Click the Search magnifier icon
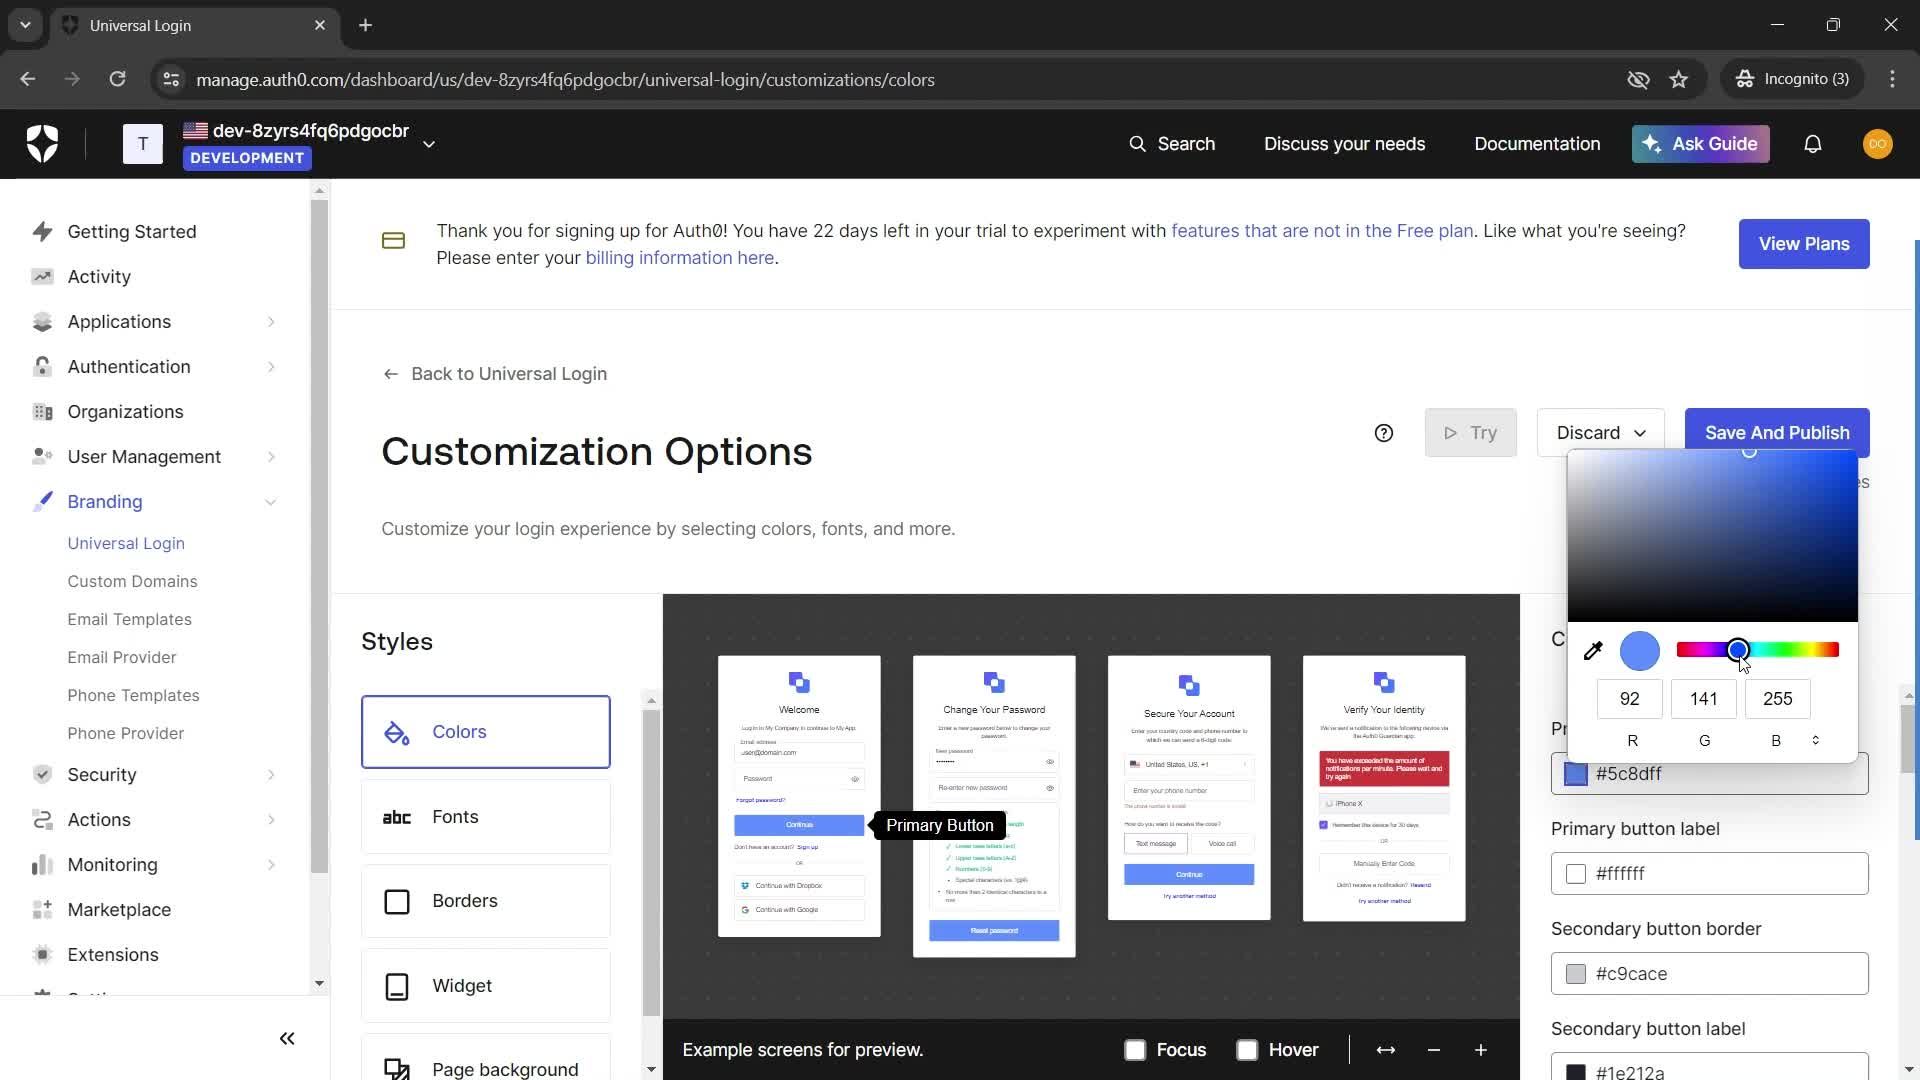Image resolution: width=1920 pixels, height=1080 pixels. coord(1137,144)
